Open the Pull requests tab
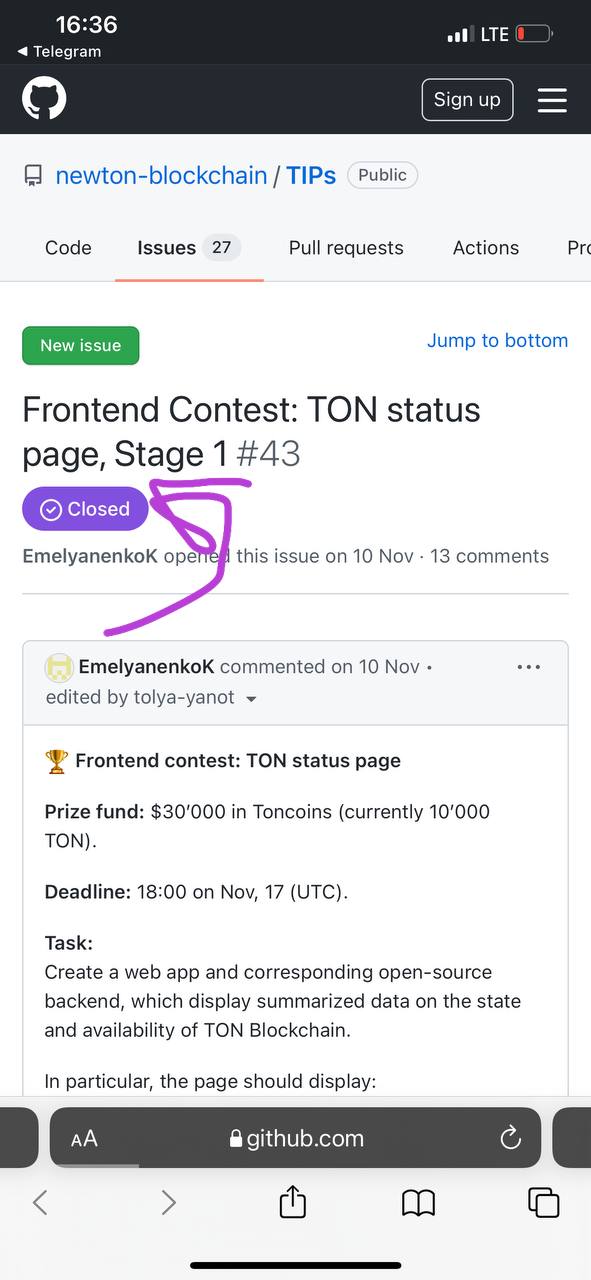This screenshot has width=591, height=1280. pyautogui.click(x=346, y=248)
